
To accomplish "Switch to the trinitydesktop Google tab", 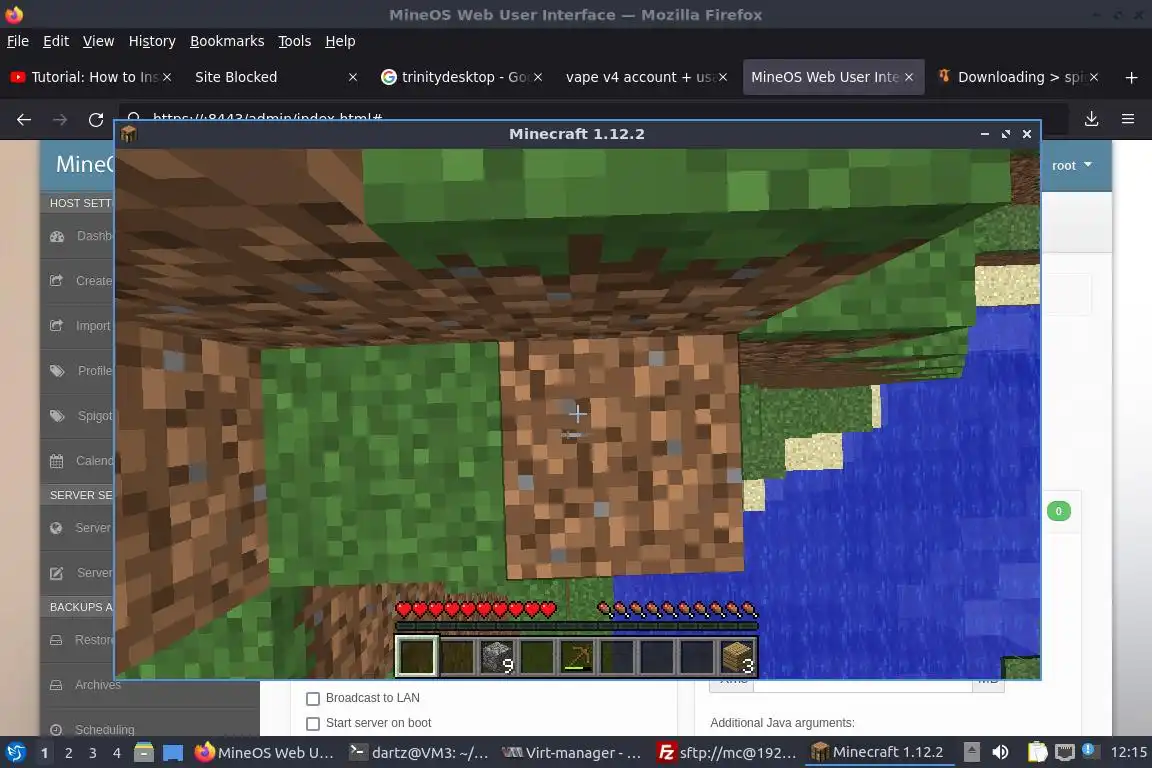I will 461,77.
